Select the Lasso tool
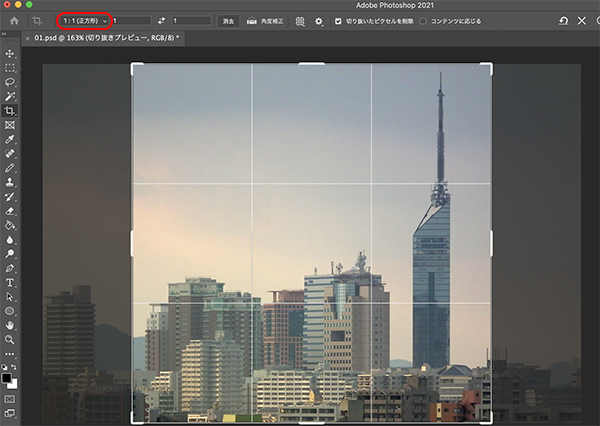The width and height of the screenshot is (600, 426). [x=10, y=82]
